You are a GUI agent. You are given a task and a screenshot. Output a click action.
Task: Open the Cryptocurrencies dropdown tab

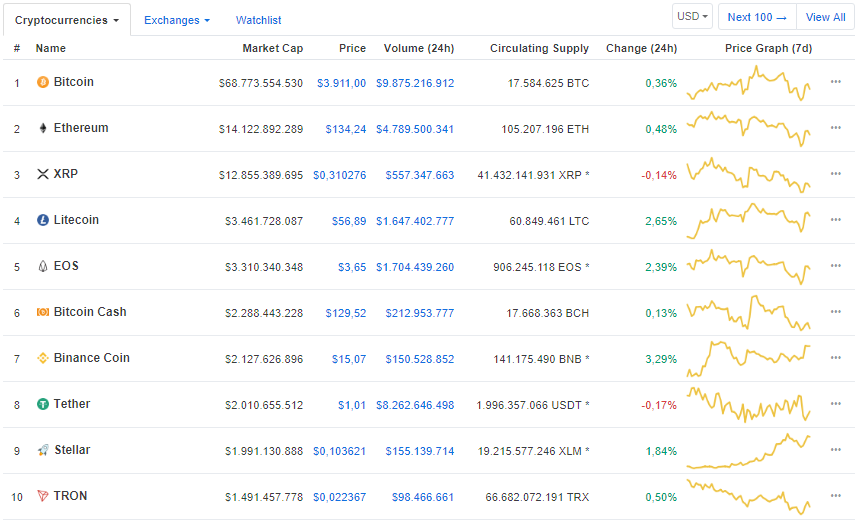(x=67, y=20)
